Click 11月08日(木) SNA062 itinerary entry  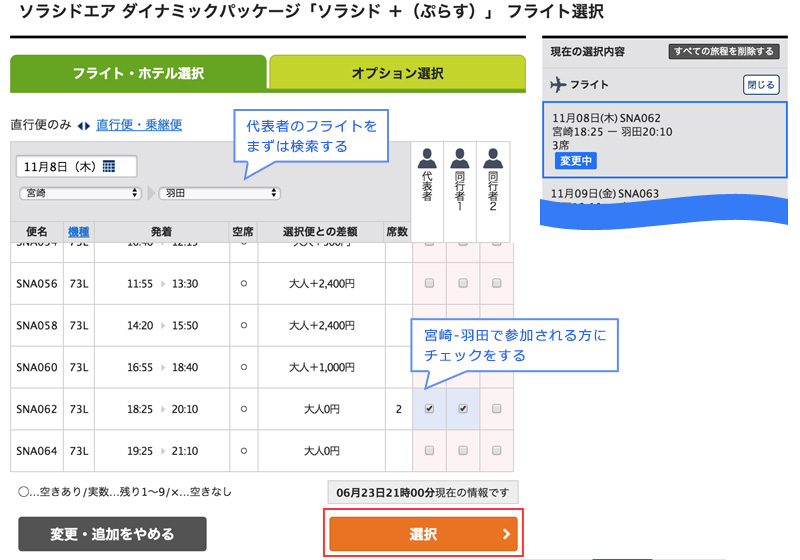pyautogui.click(x=664, y=139)
